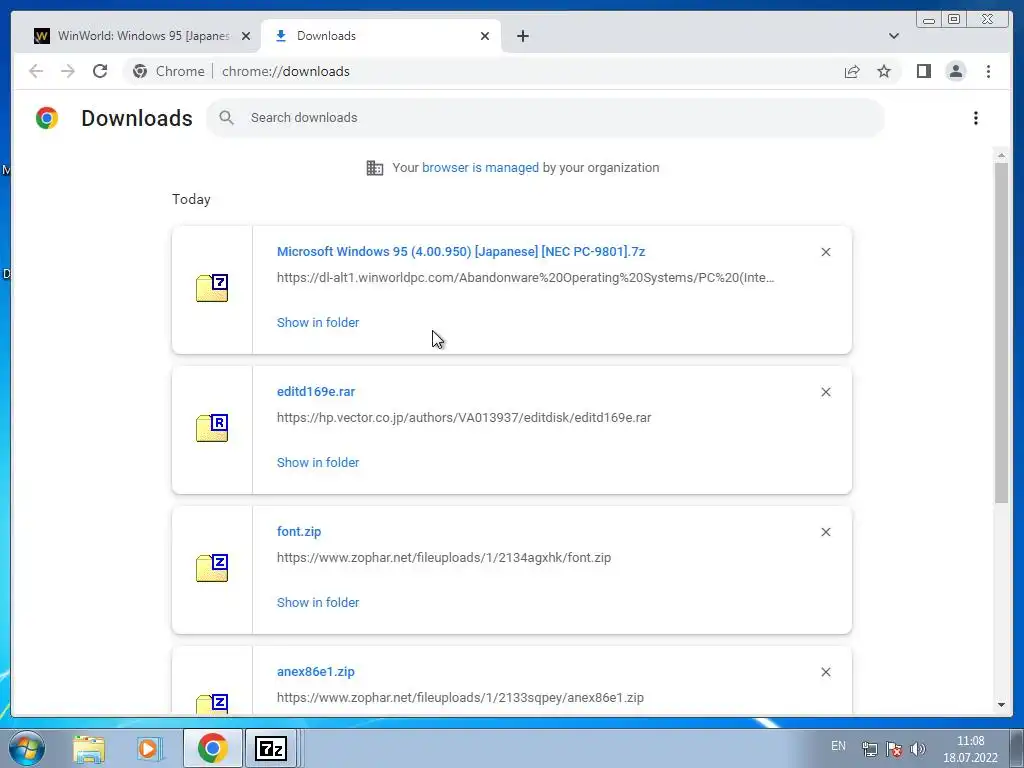Open Microsoft Windows 95 [Japanese] .7z file
Viewport: 1024px width, 768px height.
pos(461,251)
